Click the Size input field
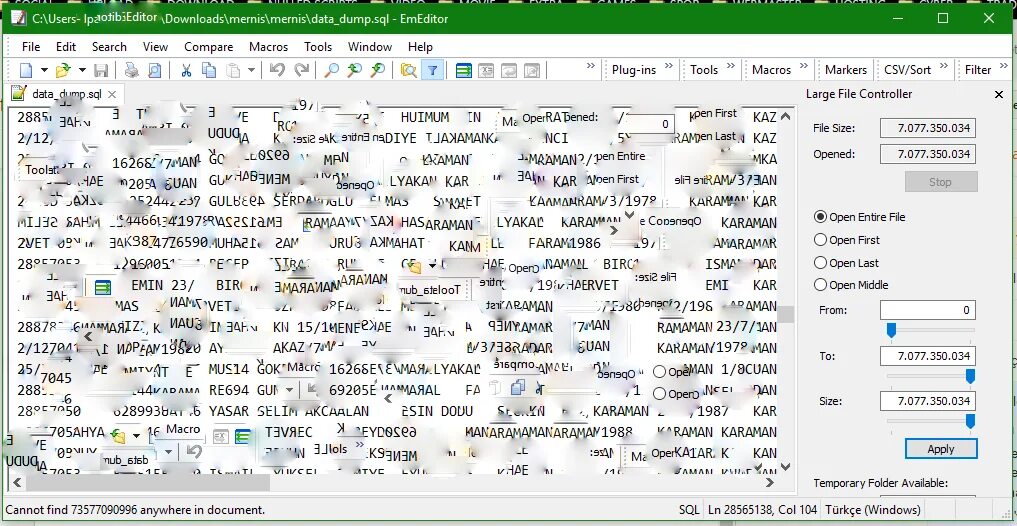 coord(927,401)
